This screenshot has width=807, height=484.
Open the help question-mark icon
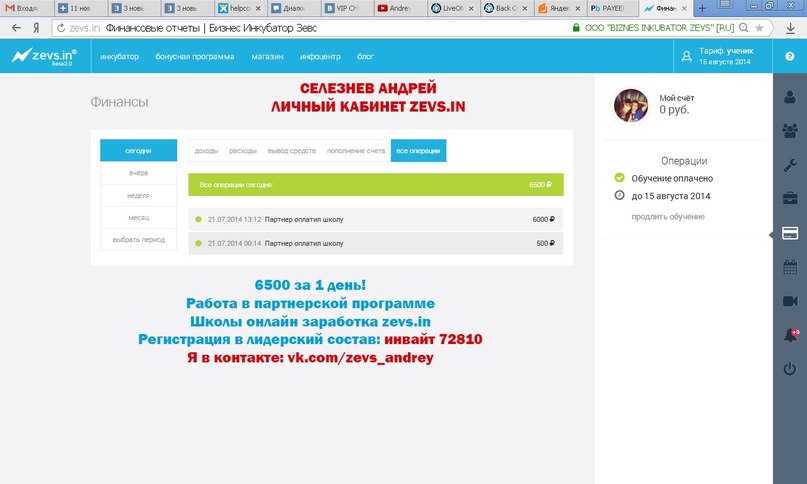coord(790,56)
